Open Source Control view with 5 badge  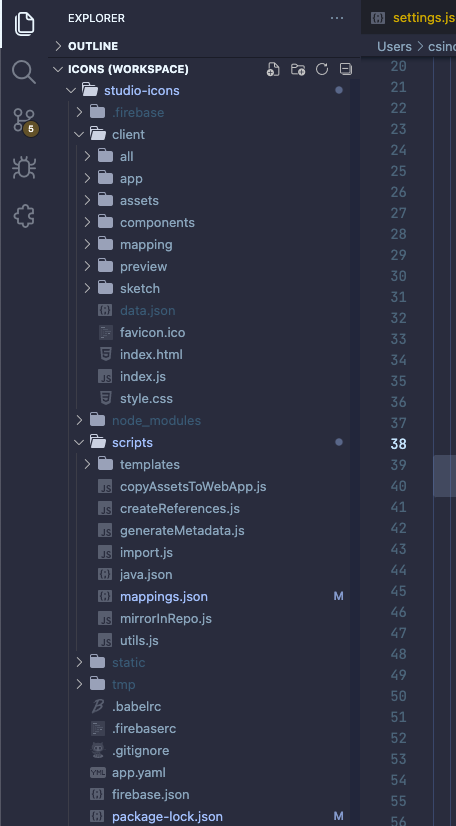(24, 122)
